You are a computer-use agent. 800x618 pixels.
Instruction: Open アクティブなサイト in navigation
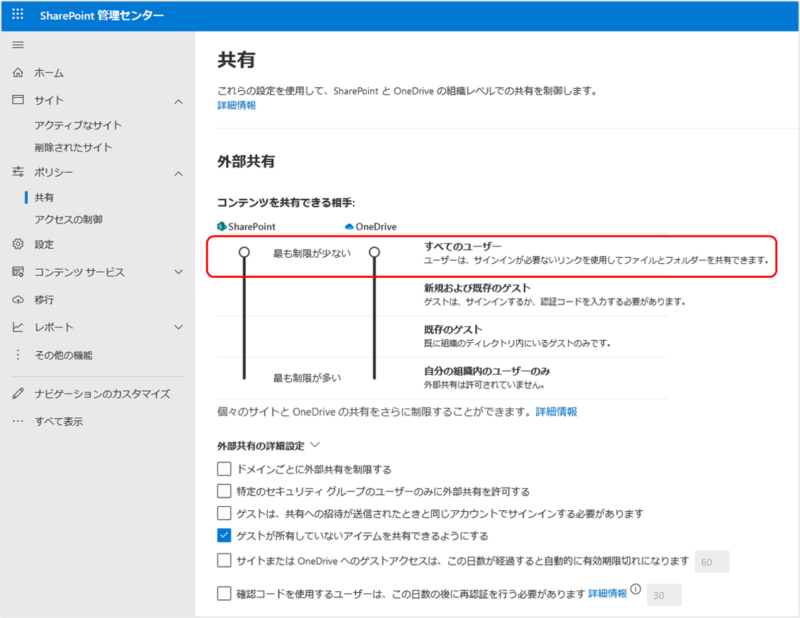tap(78, 125)
